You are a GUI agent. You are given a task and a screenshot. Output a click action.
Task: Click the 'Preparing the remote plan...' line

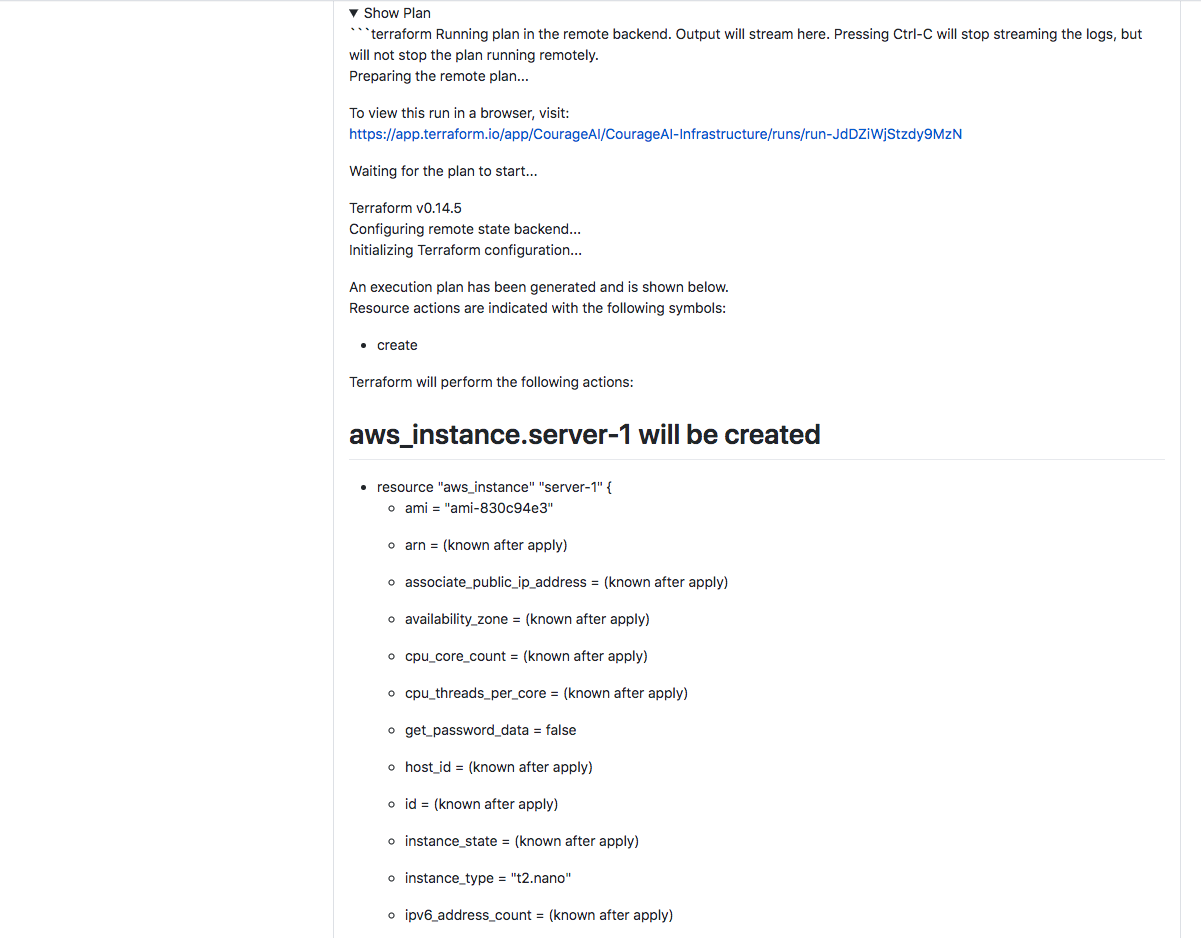pyautogui.click(x=439, y=76)
